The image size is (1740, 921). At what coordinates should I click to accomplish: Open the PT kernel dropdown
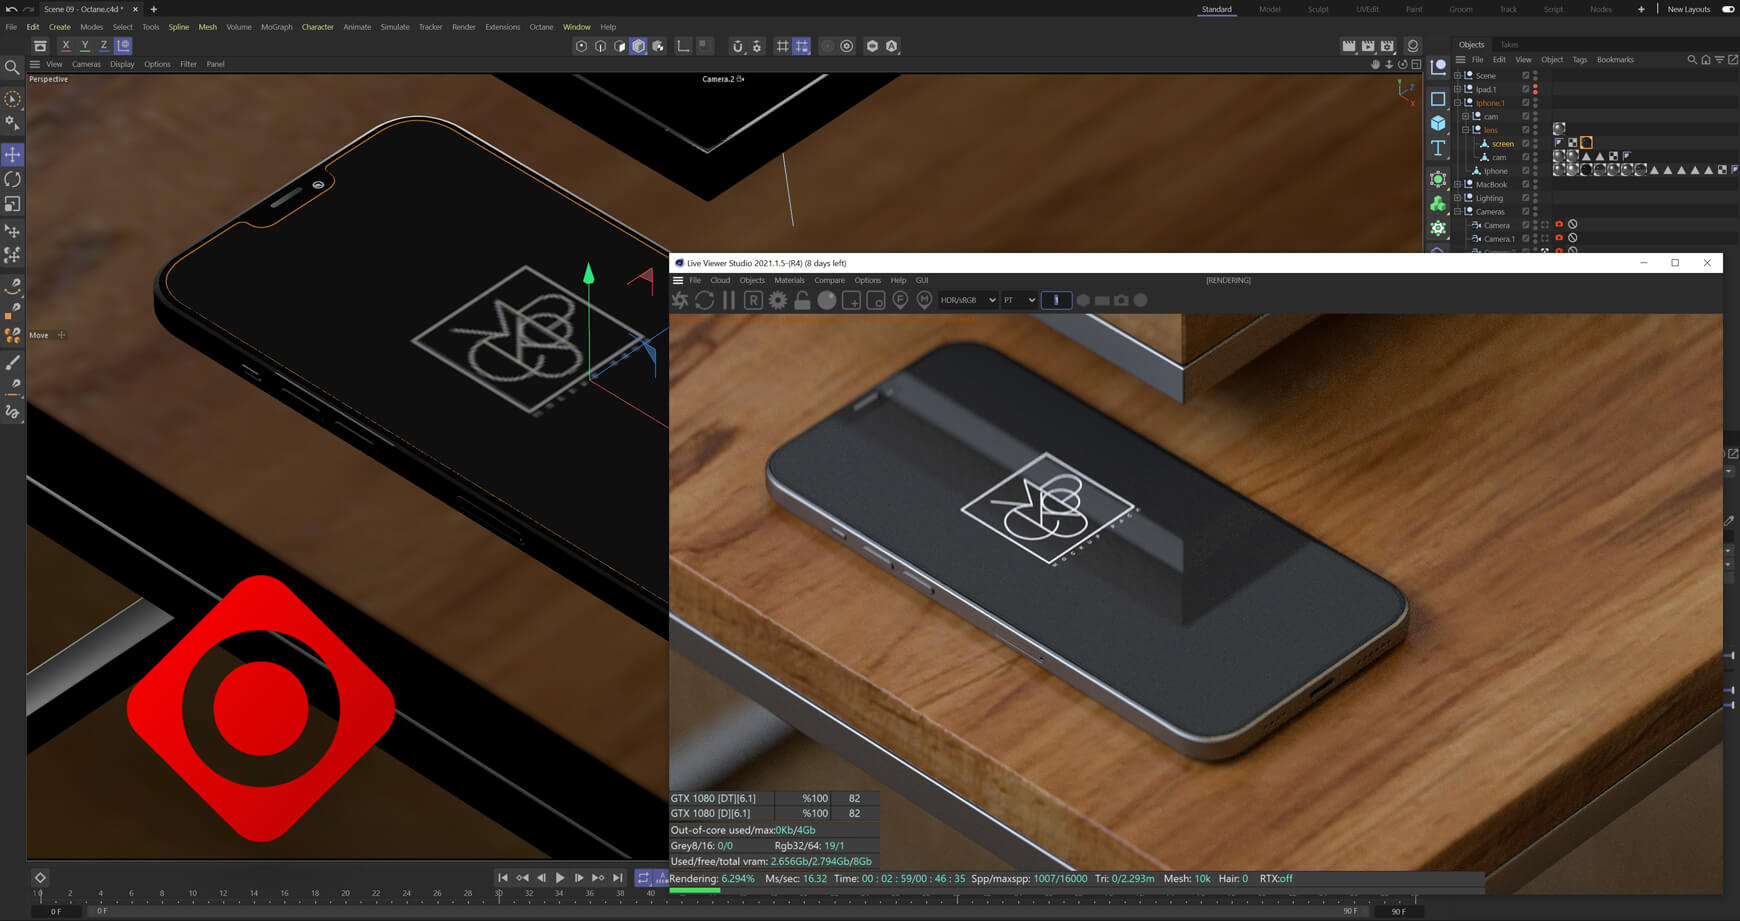pyautogui.click(x=1019, y=300)
